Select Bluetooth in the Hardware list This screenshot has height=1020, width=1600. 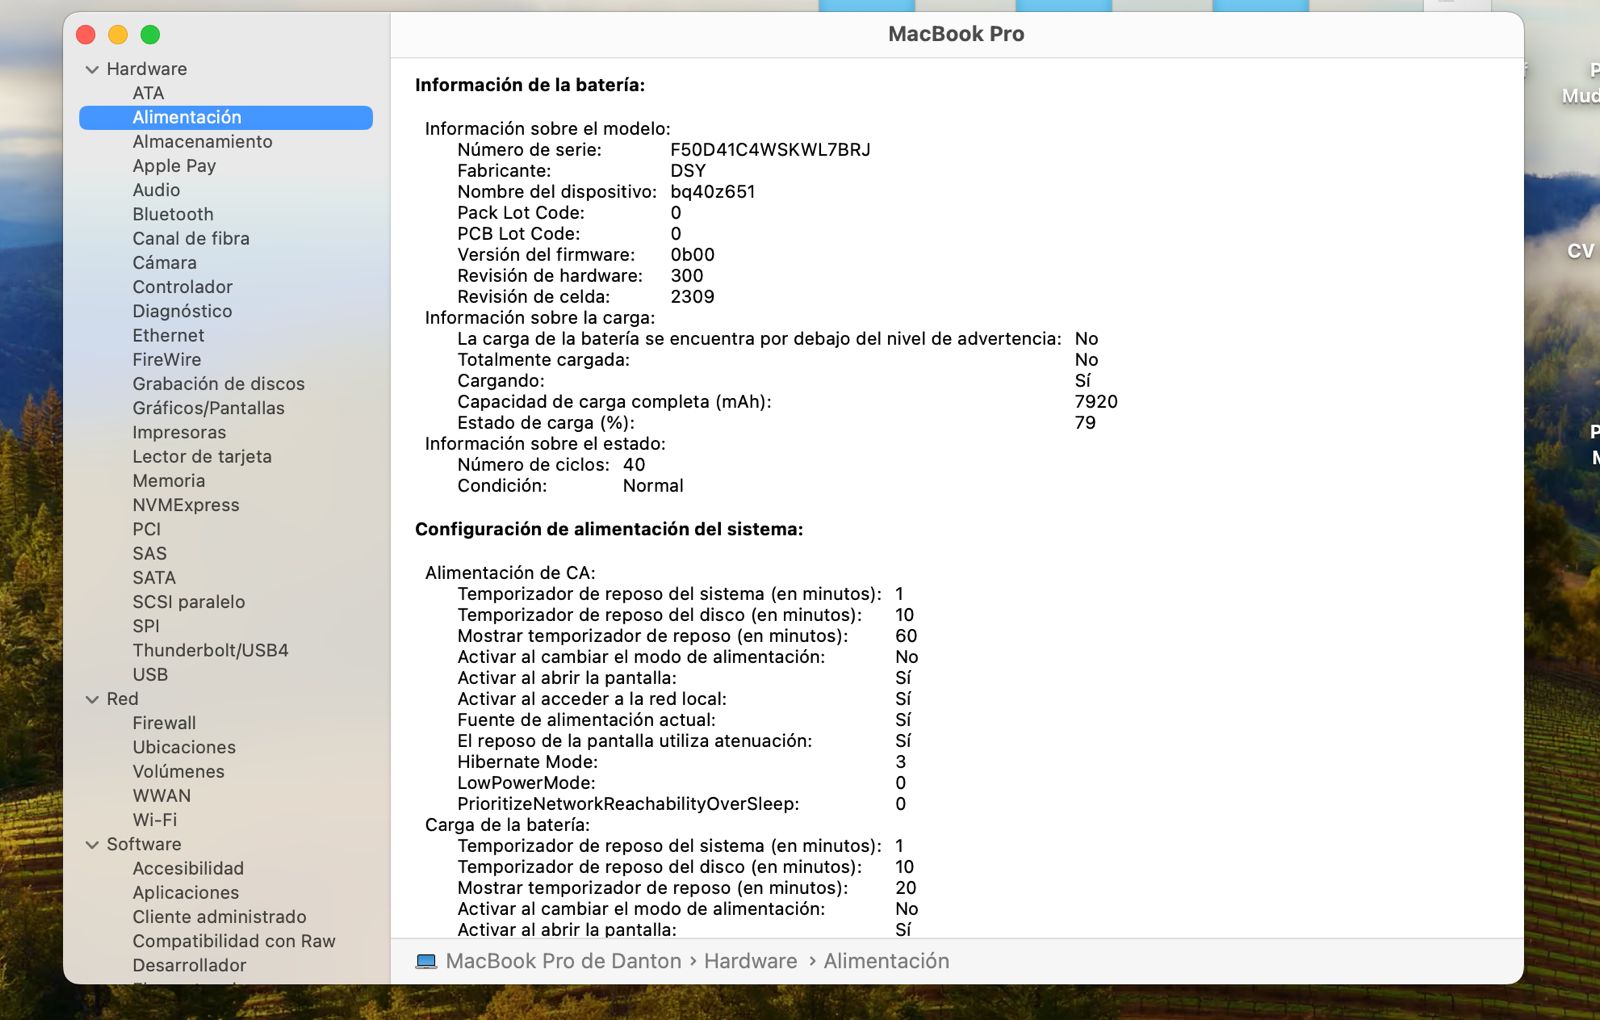pos(173,214)
